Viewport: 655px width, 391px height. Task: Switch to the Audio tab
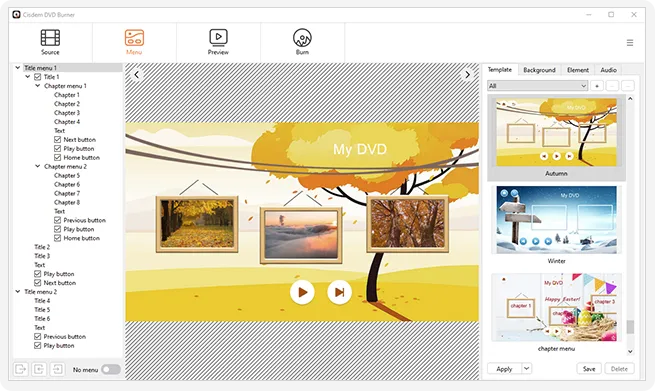609,70
